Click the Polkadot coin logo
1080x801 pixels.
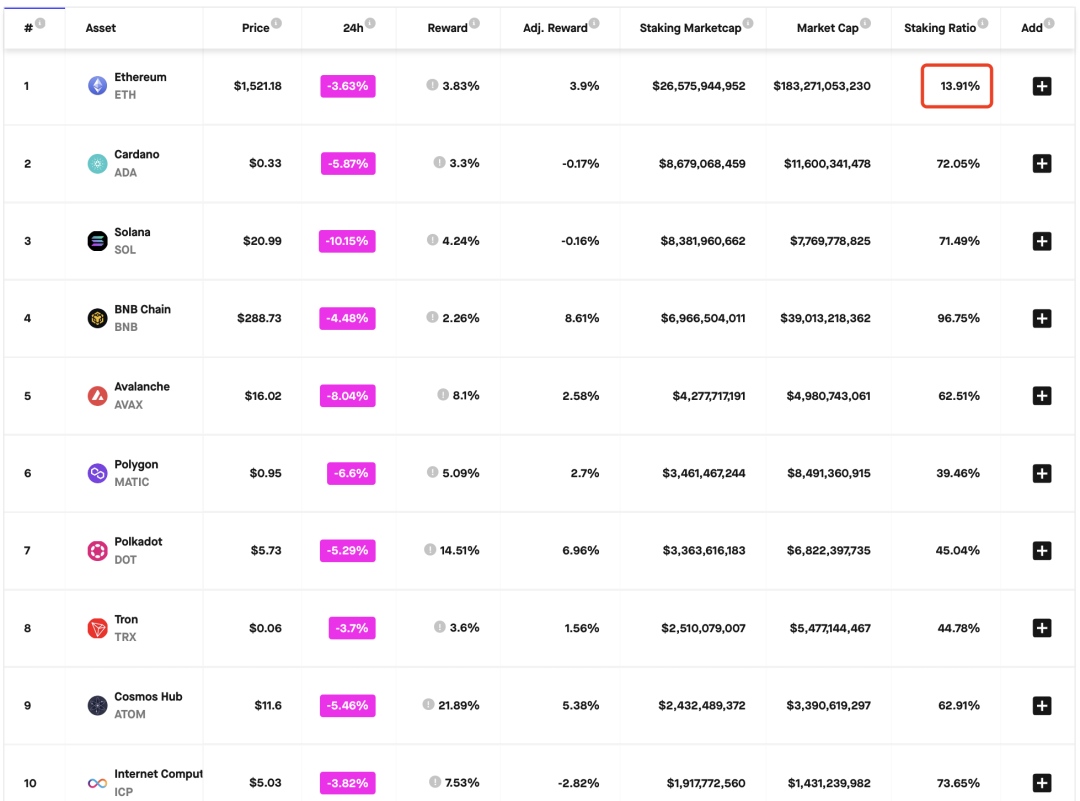pyautogui.click(x=97, y=550)
